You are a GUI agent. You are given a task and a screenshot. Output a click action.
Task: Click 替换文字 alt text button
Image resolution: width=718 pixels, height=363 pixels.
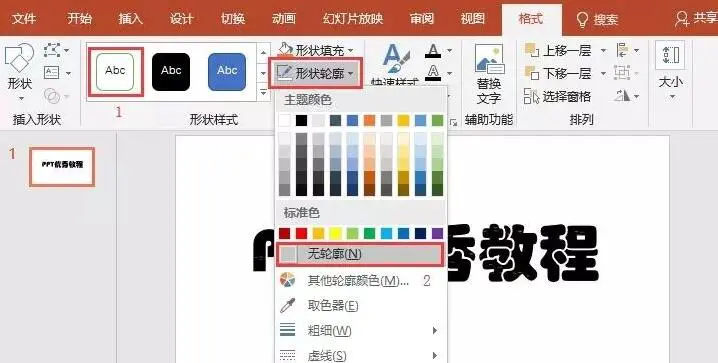[x=489, y=74]
